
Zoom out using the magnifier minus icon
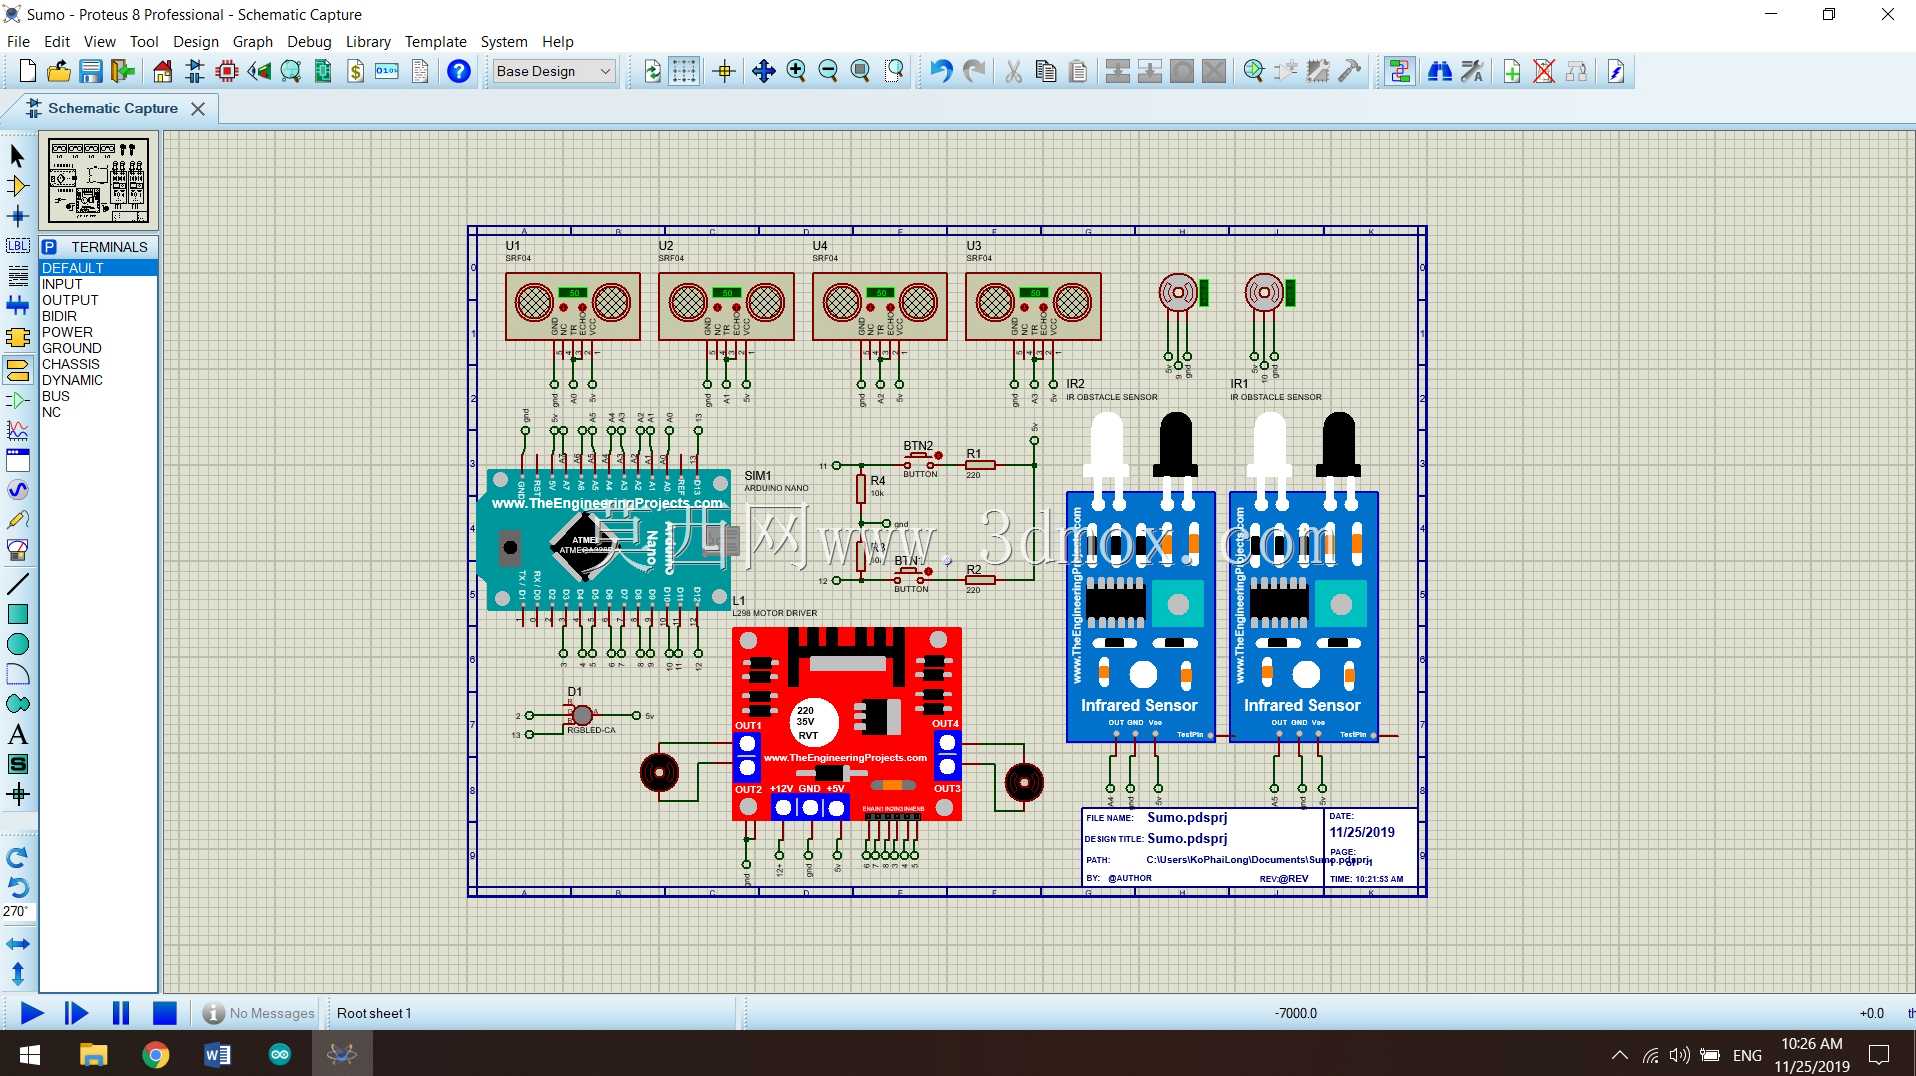(828, 71)
